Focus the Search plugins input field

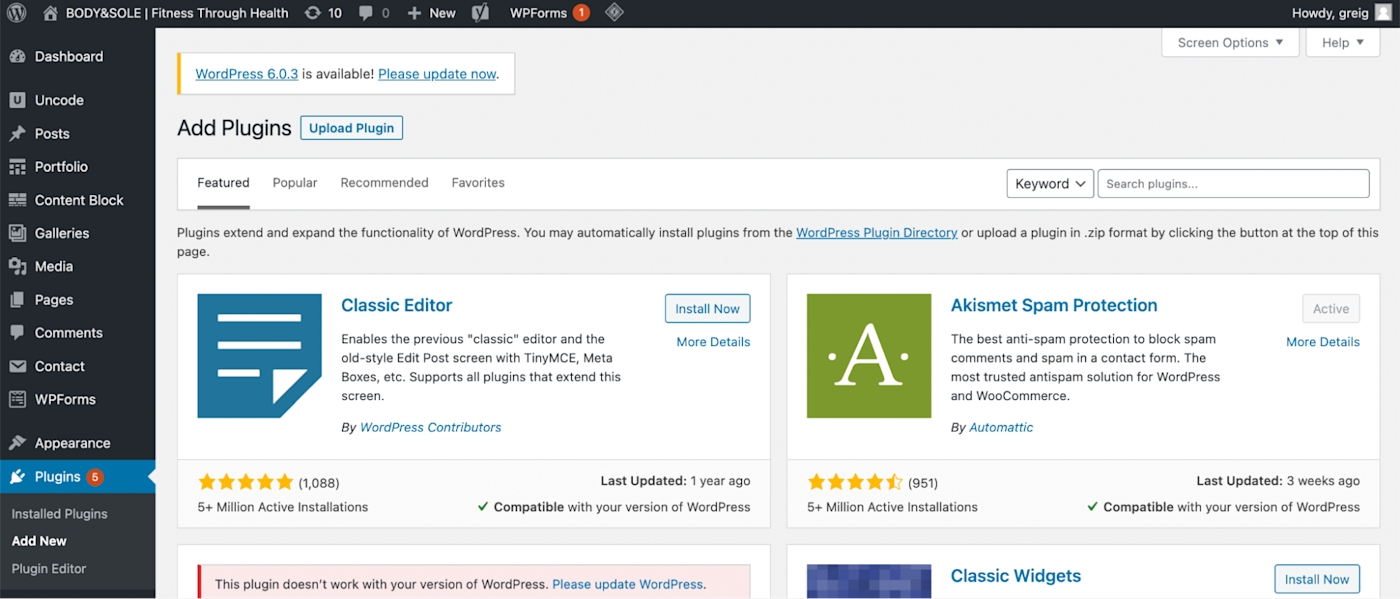coord(1233,184)
